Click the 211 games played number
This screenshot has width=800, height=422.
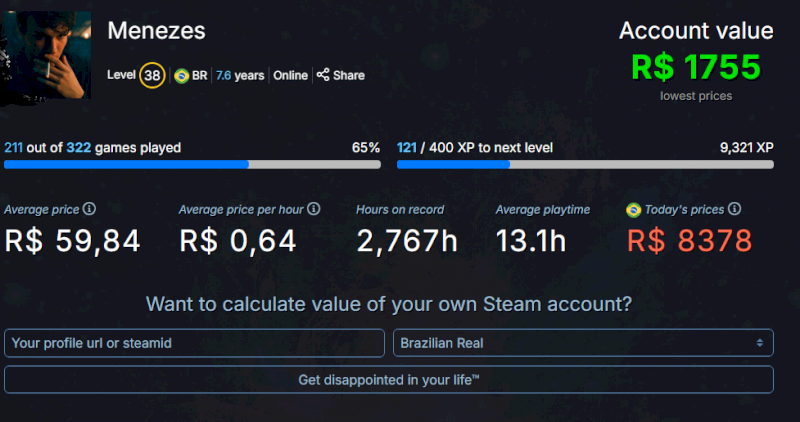14,148
